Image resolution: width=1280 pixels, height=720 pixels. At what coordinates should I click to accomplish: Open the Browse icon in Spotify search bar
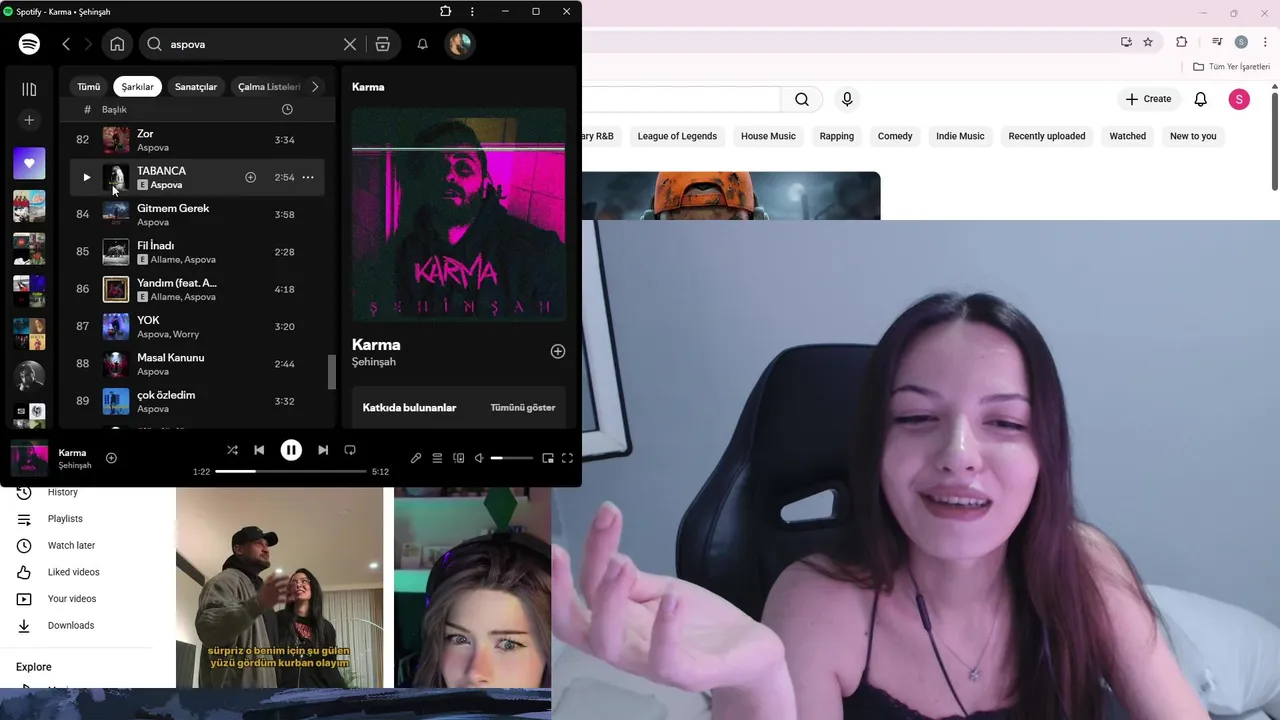(382, 44)
